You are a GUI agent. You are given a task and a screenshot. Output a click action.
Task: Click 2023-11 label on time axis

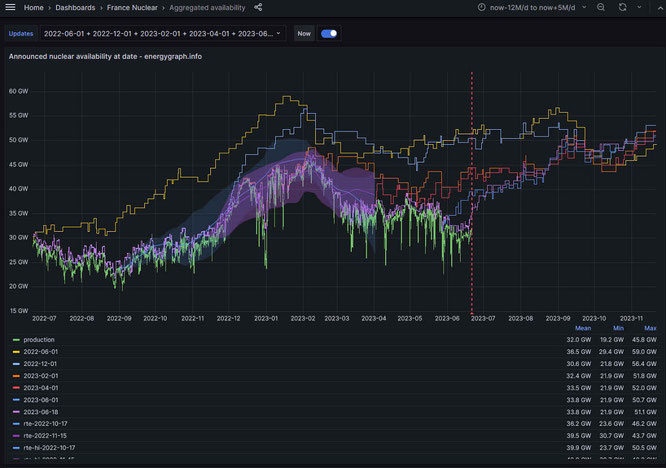point(631,318)
